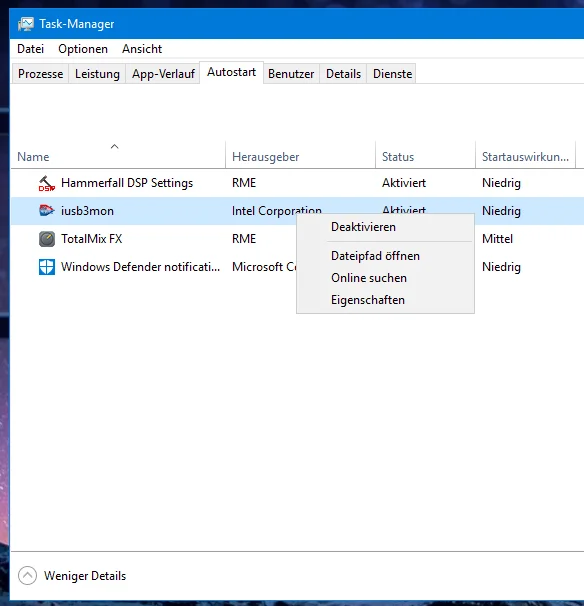Switch to the Leistung tab
Viewport: 584px width, 606px height.
click(97, 74)
